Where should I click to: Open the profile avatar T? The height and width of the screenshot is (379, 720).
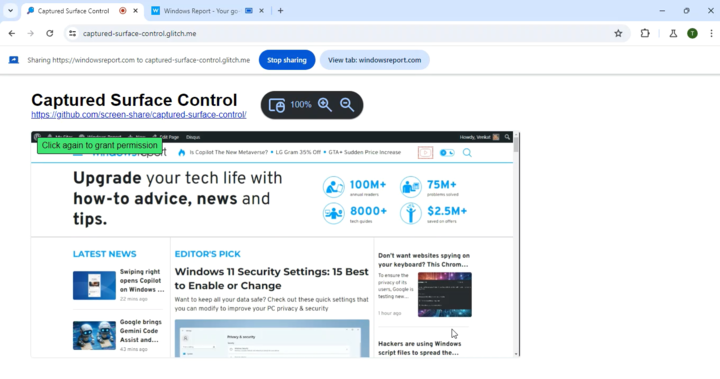pos(692,33)
